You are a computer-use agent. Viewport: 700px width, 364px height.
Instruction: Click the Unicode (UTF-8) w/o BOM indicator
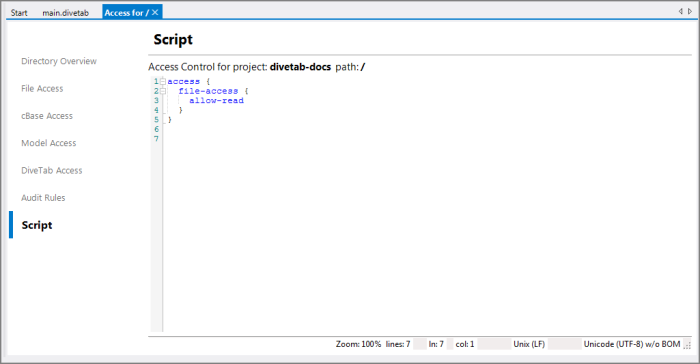632,344
